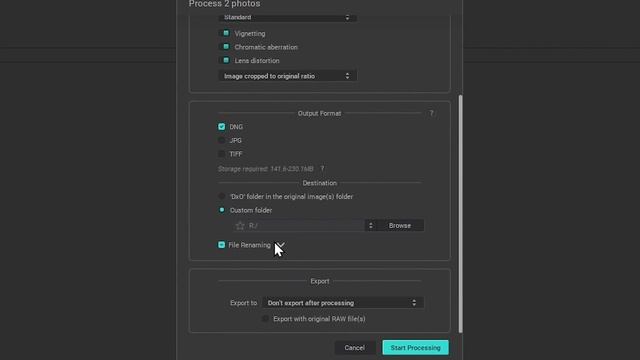
Task: Open the folder path history dropdown arrows
Action: 371,225
